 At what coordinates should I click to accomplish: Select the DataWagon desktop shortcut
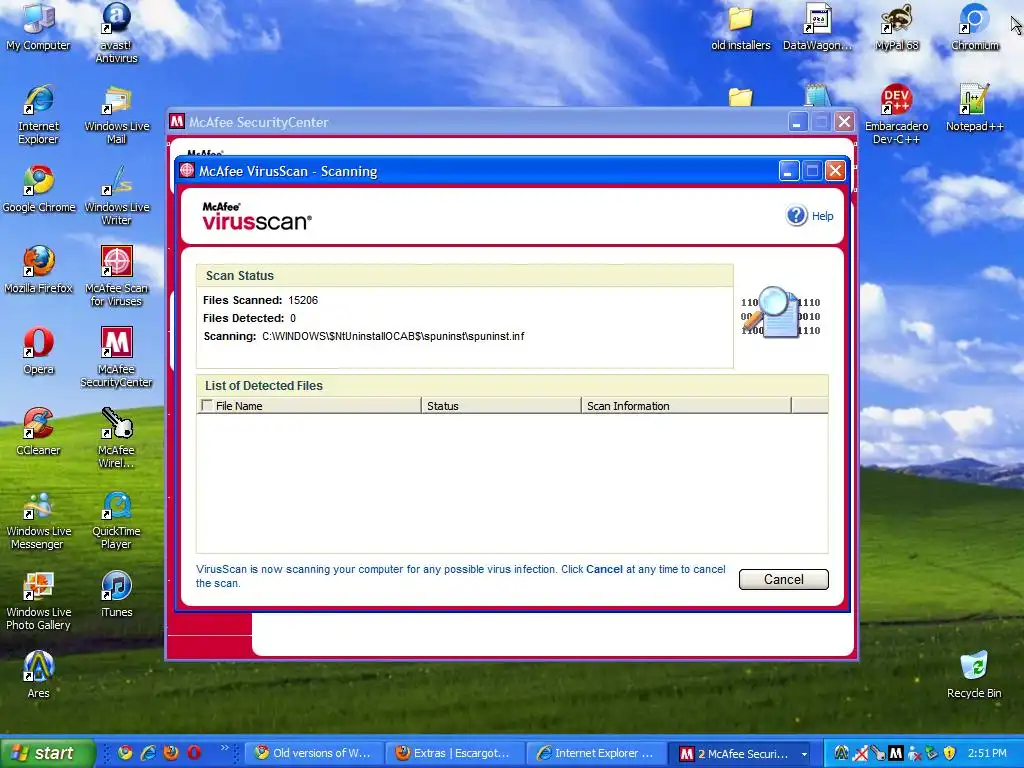818,27
